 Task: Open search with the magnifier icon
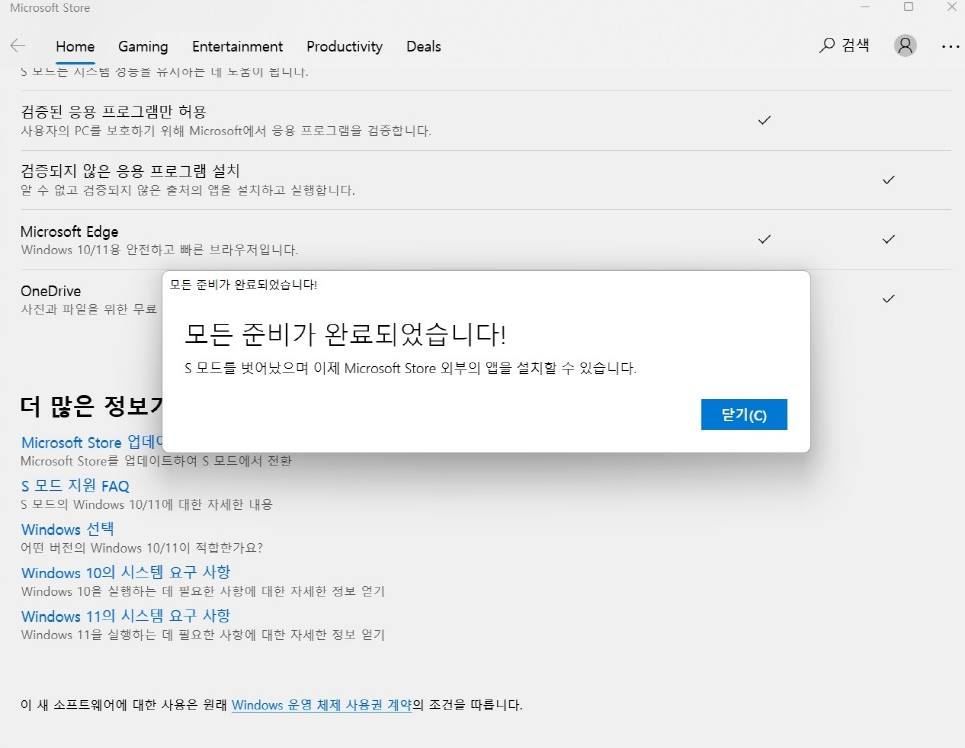pos(827,46)
